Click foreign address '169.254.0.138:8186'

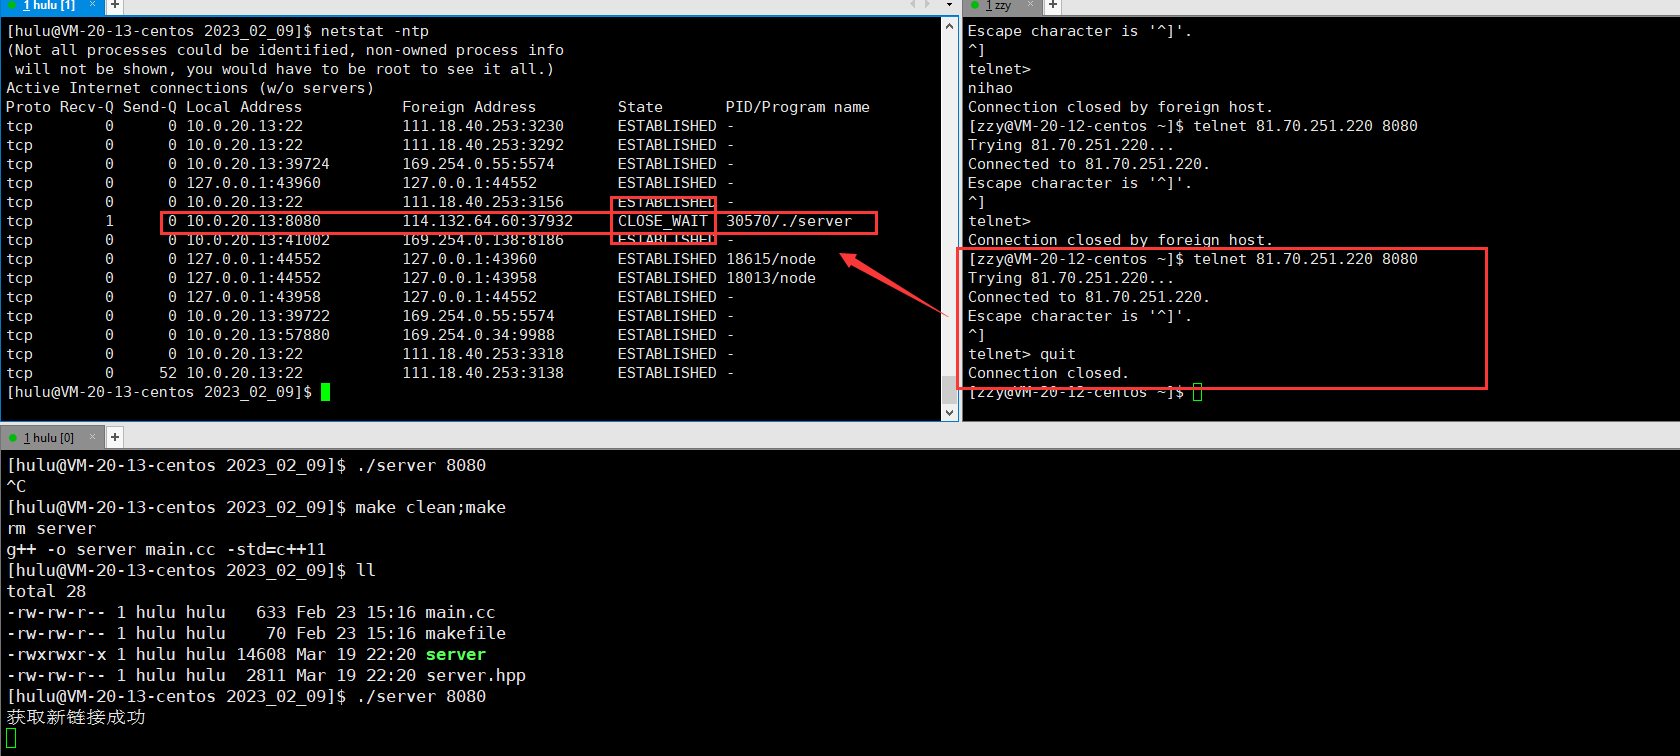coord(483,240)
